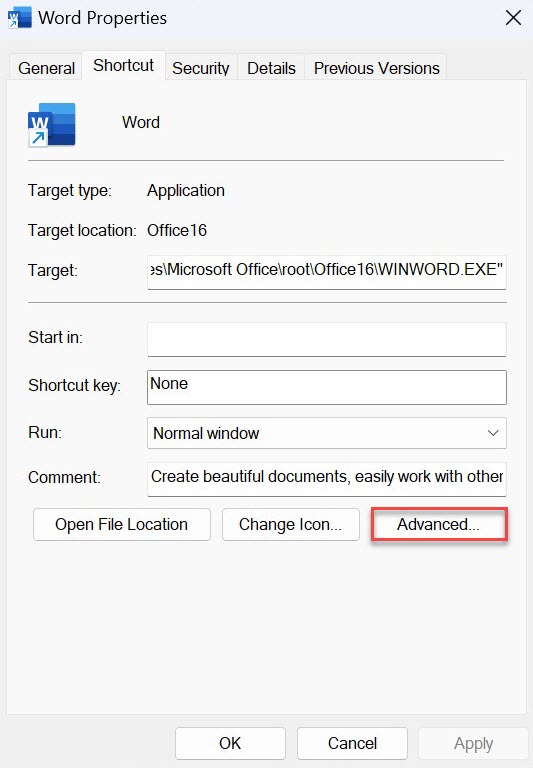Close the Word Properties dialog
The image size is (533, 768).
coord(513,18)
